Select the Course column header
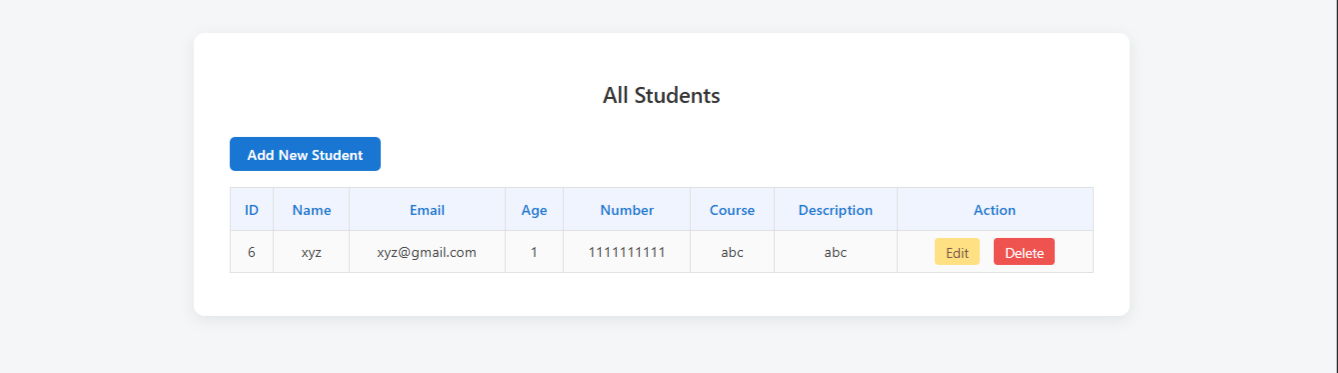Viewport: 1338px width, 373px height. 732,210
